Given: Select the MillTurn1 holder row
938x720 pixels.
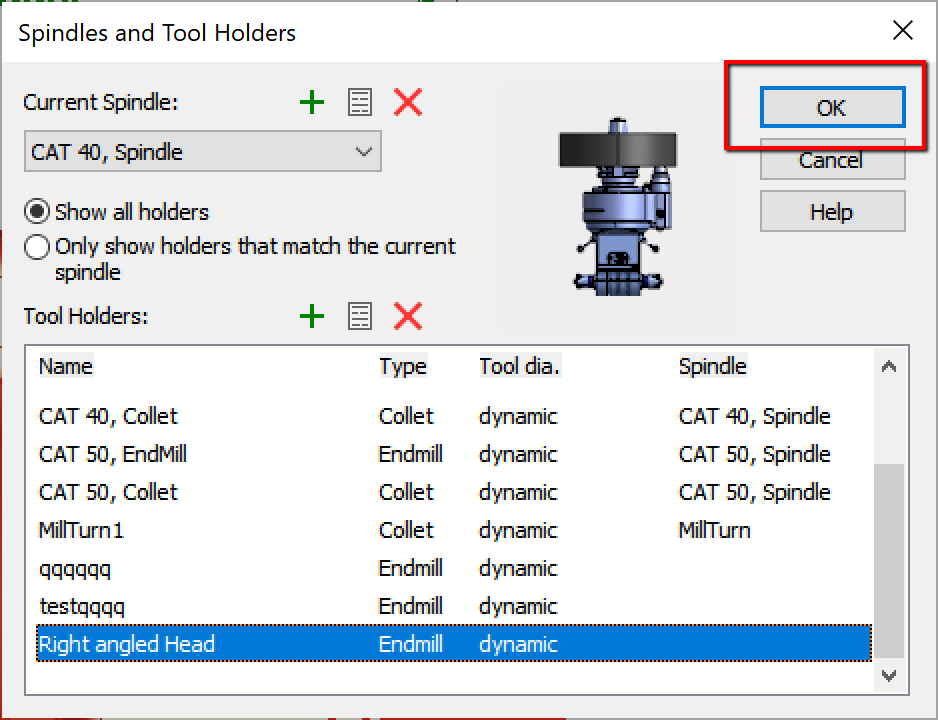Looking at the screenshot, I should pos(454,530).
